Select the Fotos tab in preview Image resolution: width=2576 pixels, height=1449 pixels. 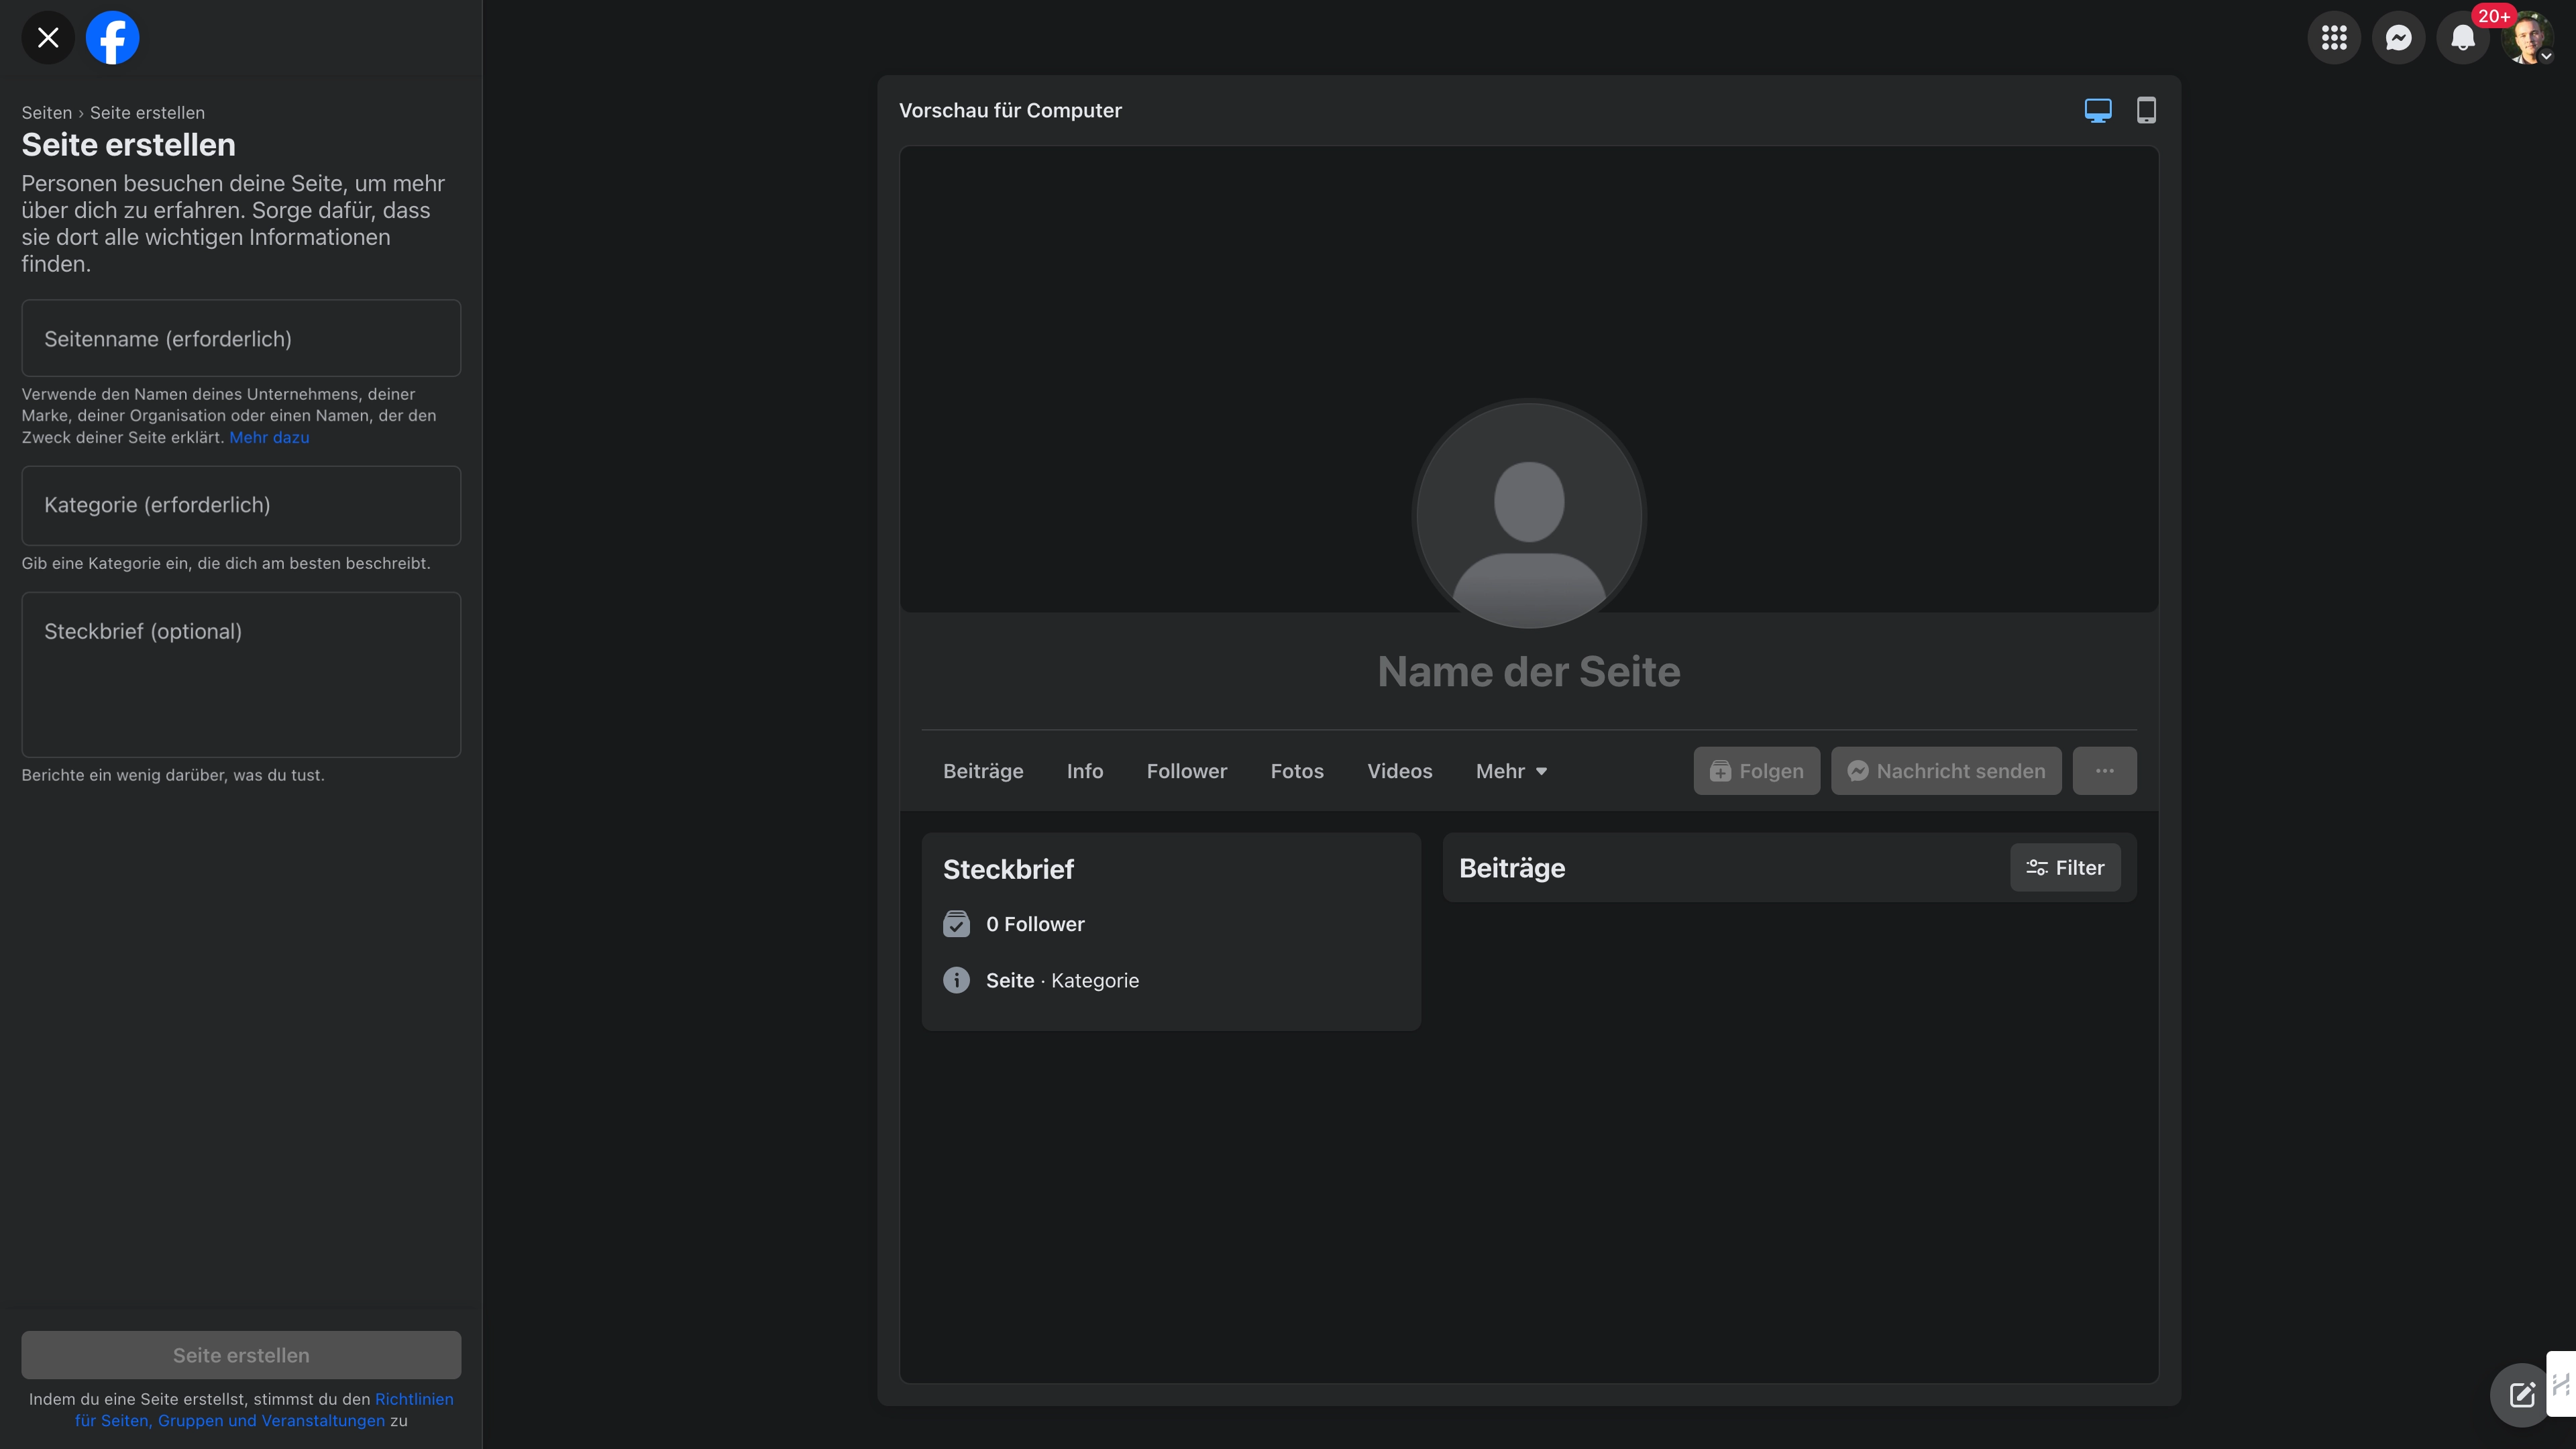coord(1296,771)
